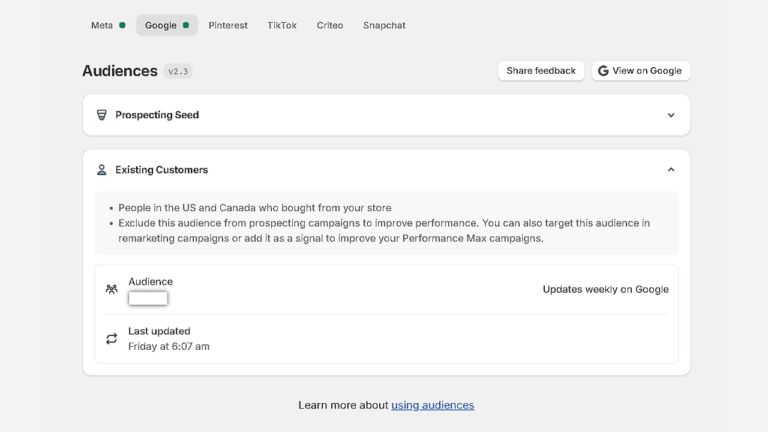Click the Prospecting Seed heading
The height and width of the screenshot is (432, 768).
coord(157,115)
